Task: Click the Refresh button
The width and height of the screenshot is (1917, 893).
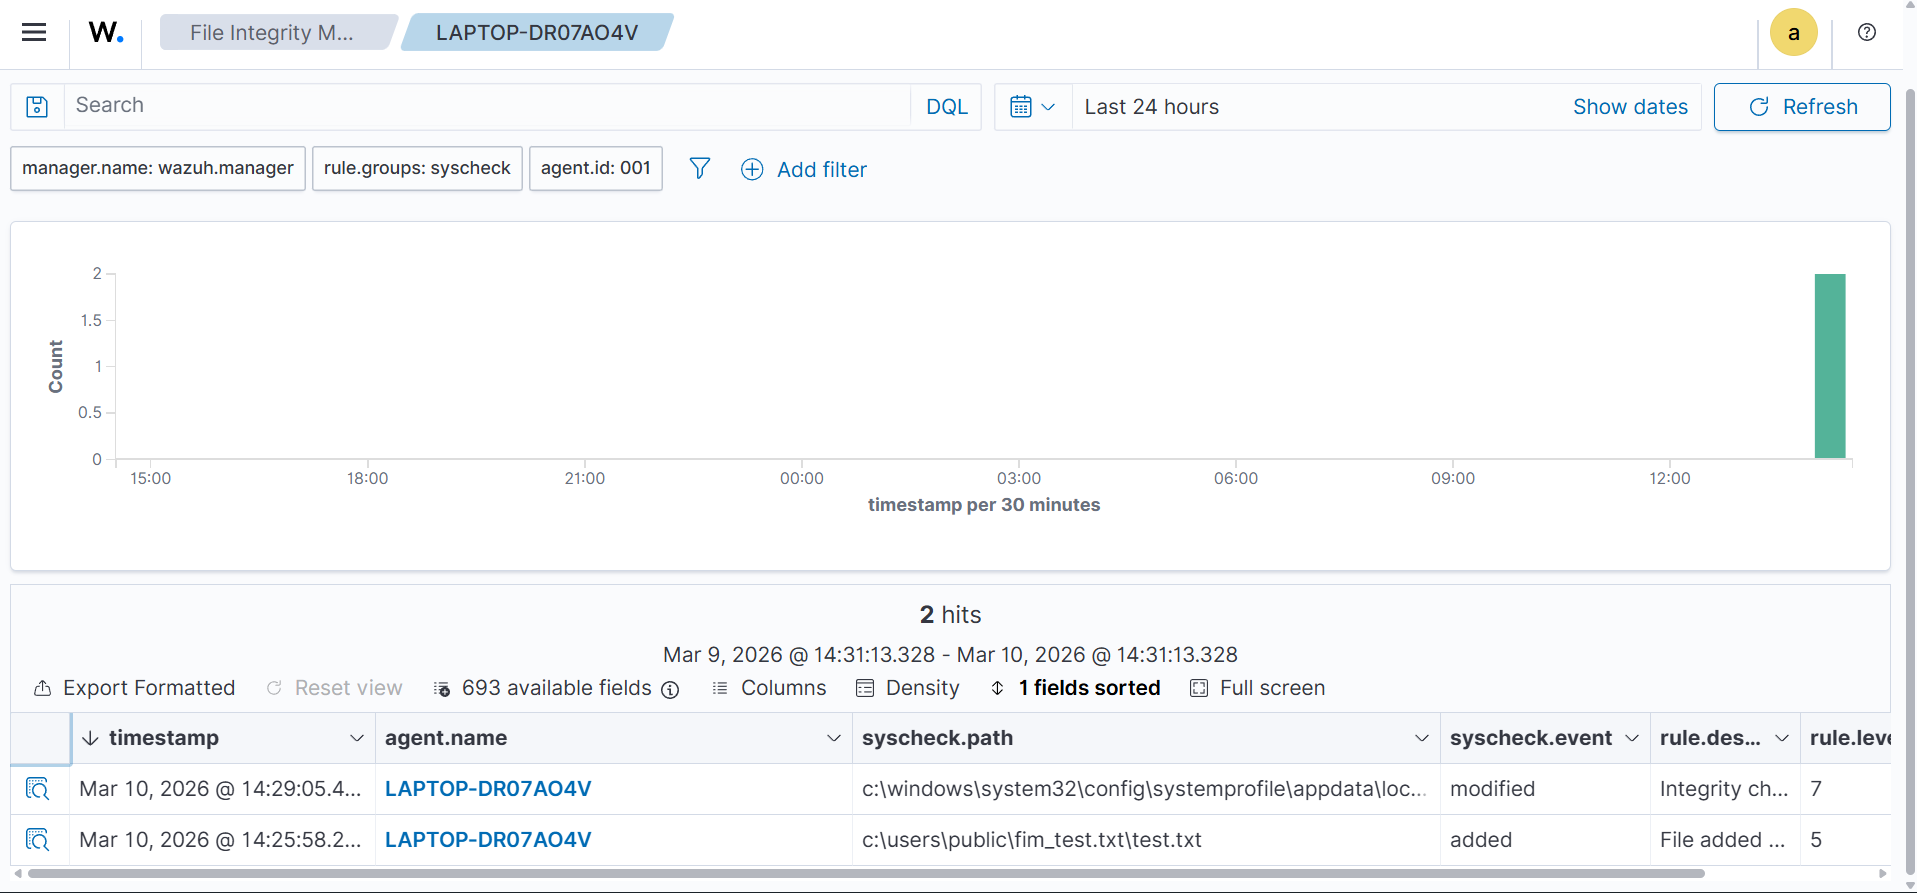Action: tap(1801, 107)
